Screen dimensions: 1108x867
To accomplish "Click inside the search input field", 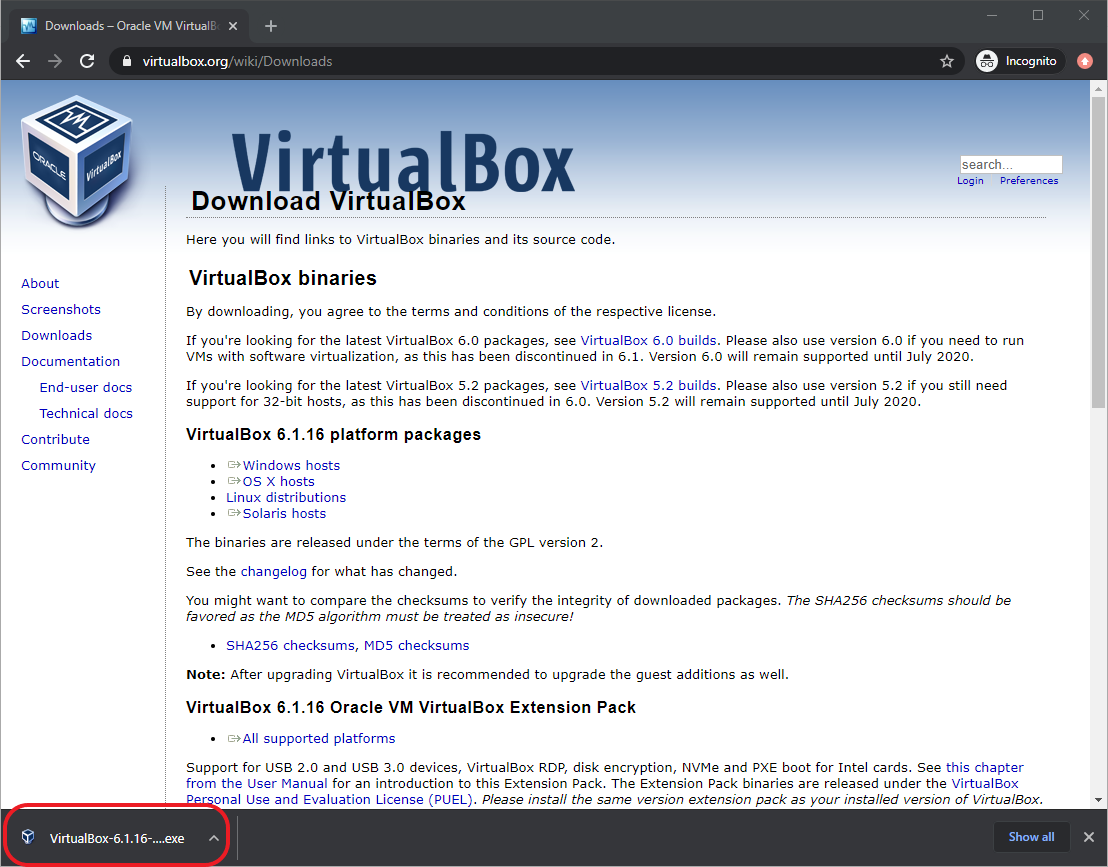I will (x=1010, y=164).
